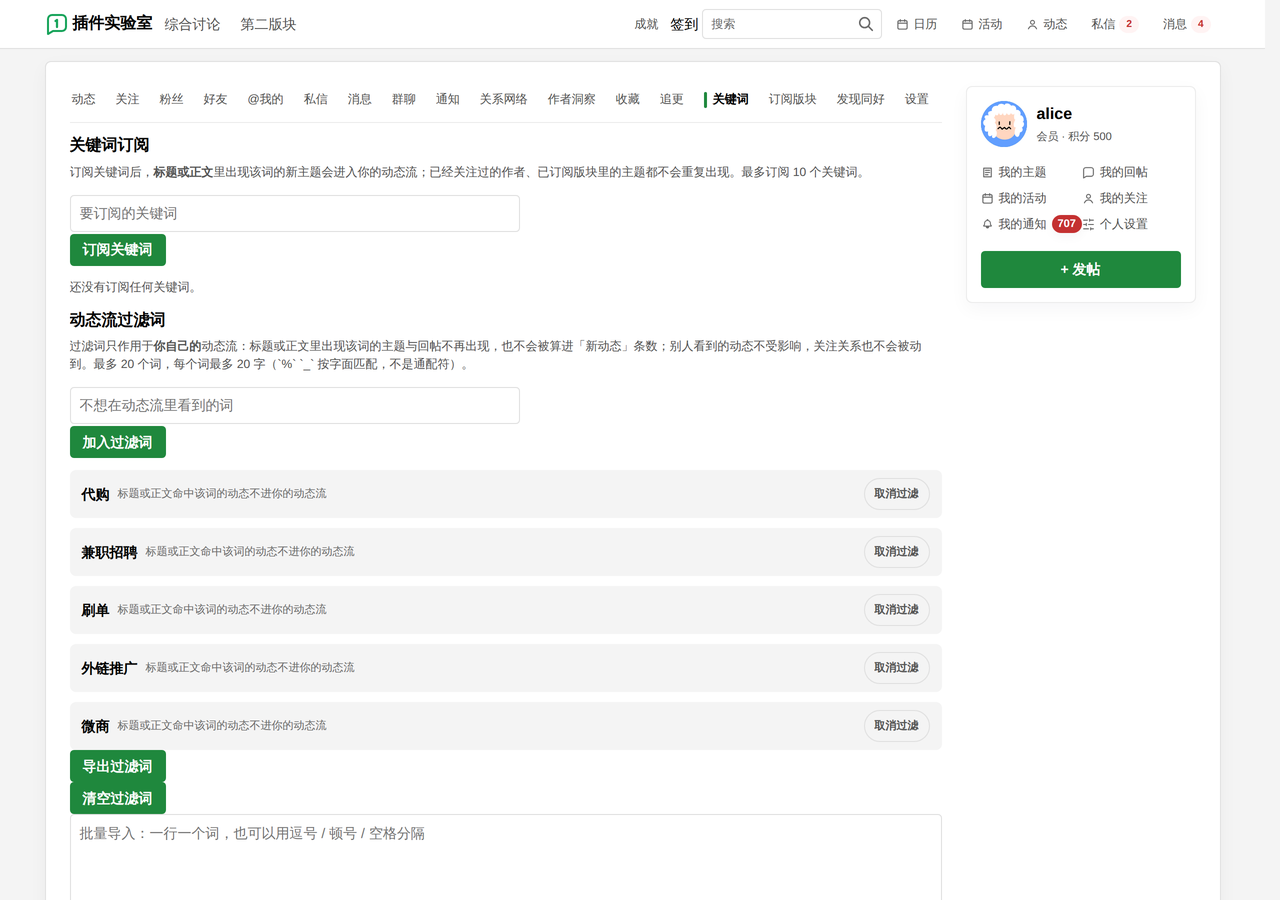Select the 设置 tab
The width and height of the screenshot is (1280, 900).
[x=917, y=99]
